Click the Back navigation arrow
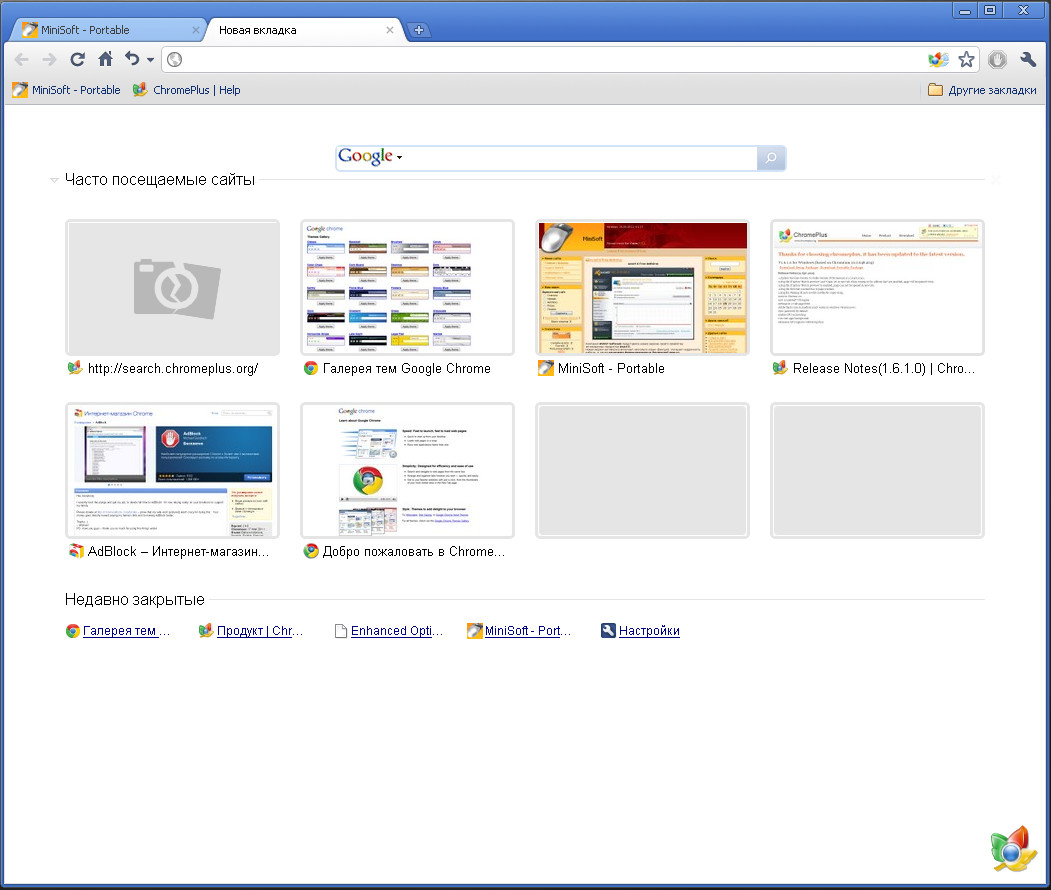The height and width of the screenshot is (890, 1051). coord(21,60)
